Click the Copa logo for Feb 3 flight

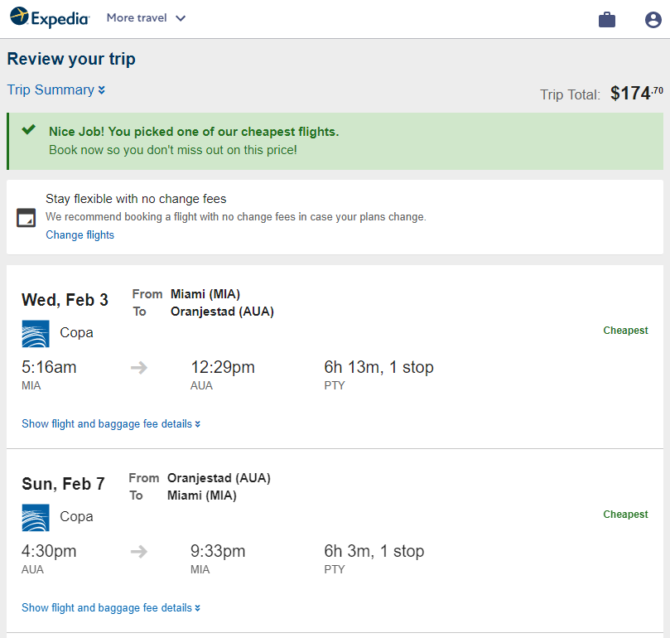click(35, 334)
